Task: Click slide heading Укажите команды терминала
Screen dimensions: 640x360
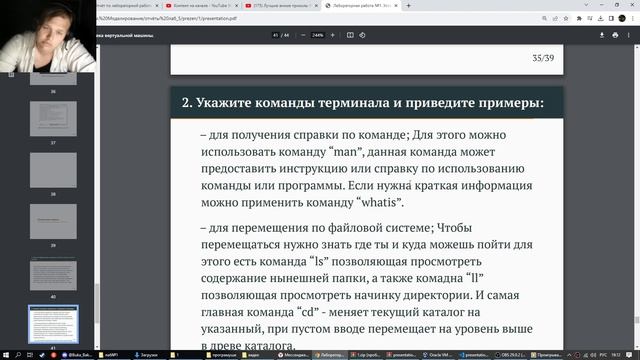Action: pos(363,102)
